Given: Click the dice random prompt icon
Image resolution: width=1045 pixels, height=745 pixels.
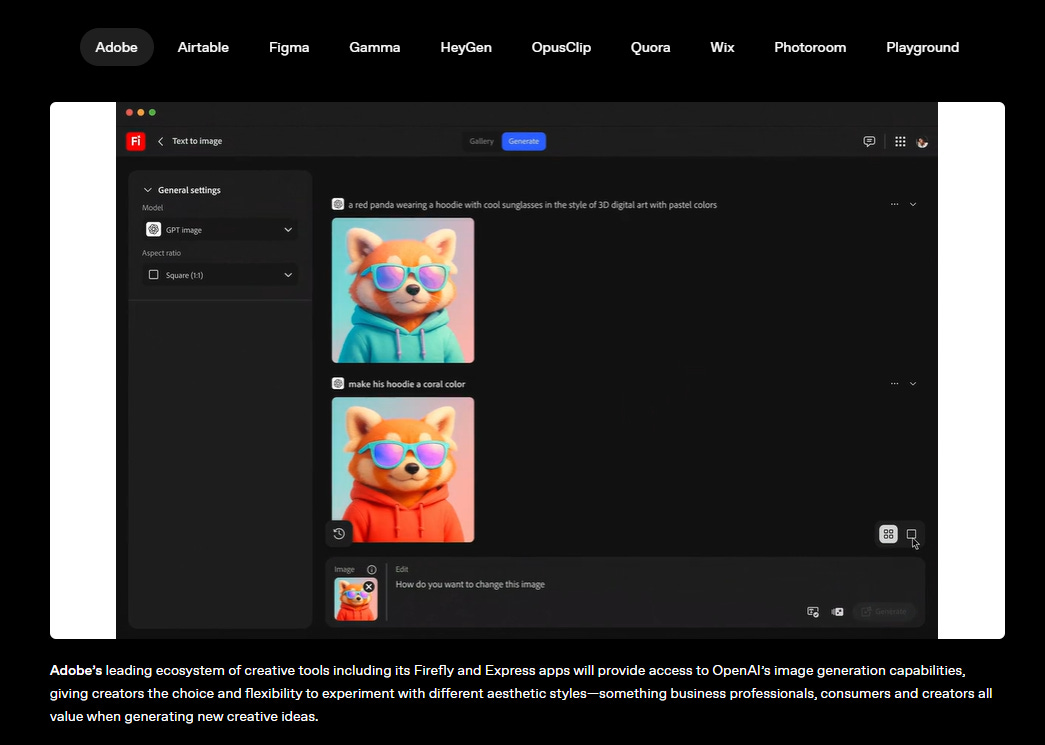Looking at the screenshot, I should coord(838,612).
